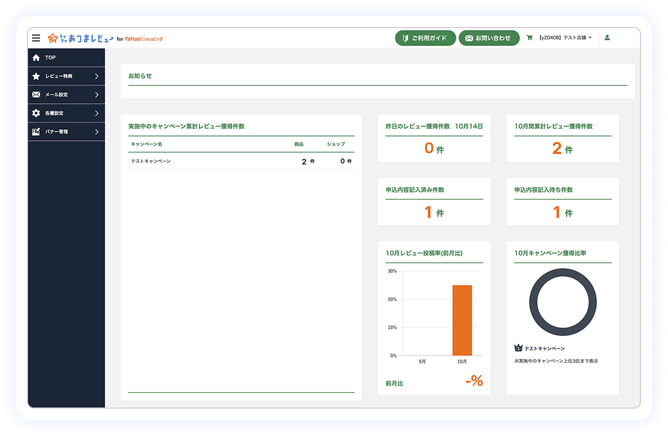Click the gear icon for 各種設定
This screenshot has width=668, height=436.
click(36, 113)
